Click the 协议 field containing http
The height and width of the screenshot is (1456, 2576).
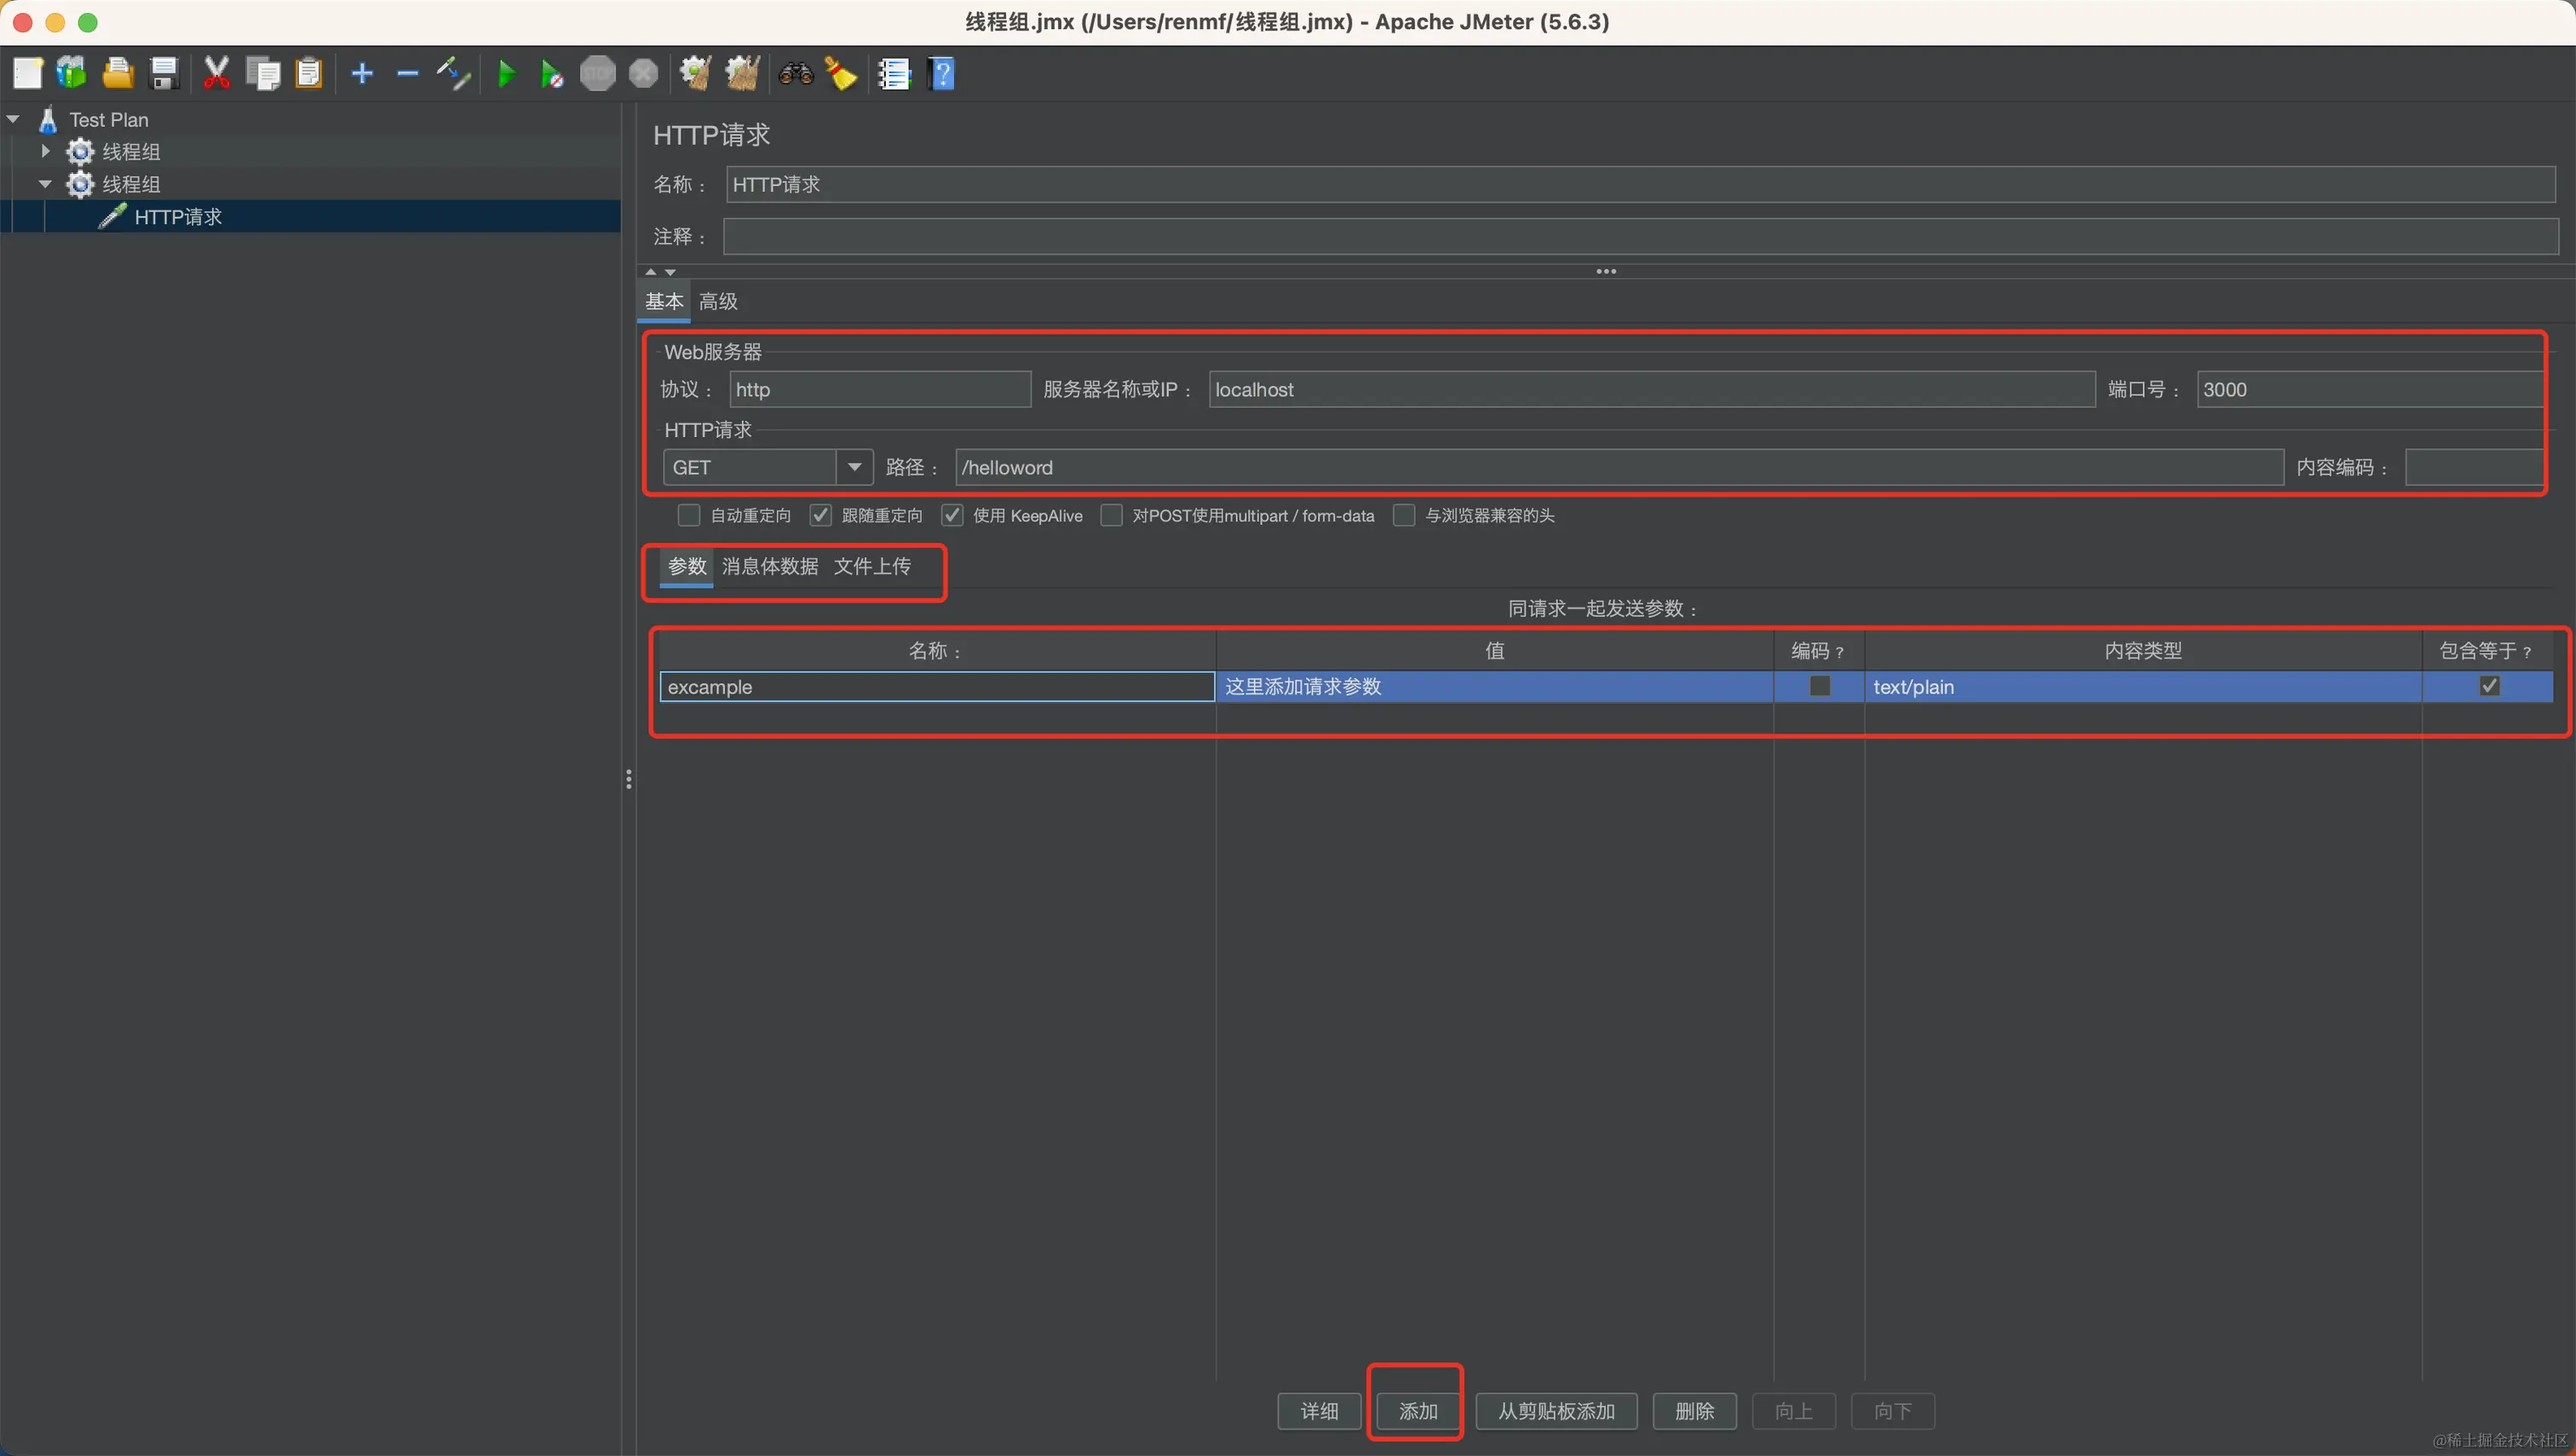coord(880,389)
